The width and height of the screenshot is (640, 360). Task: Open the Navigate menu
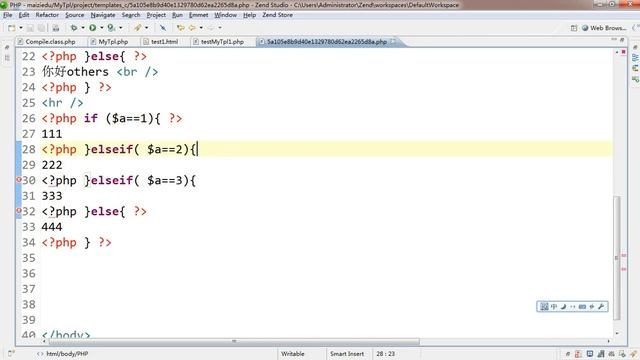click(103, 15)
